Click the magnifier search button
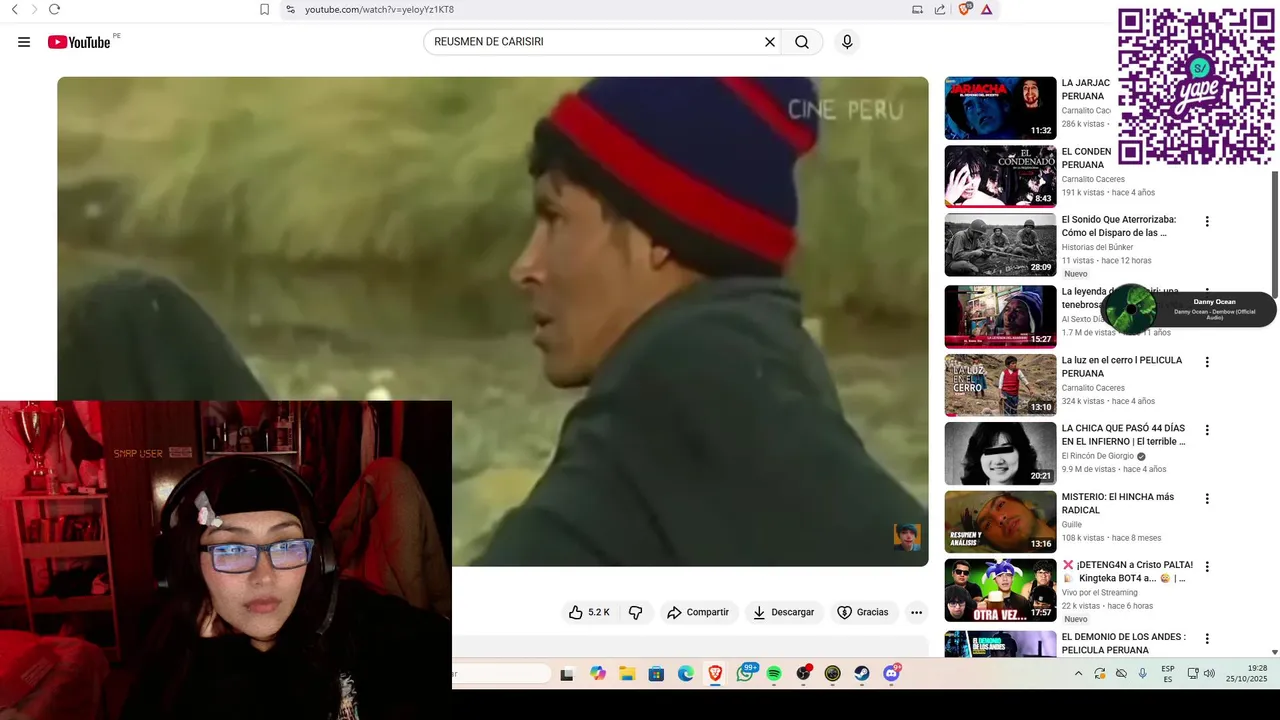The image size is (1280, 720). [802, 42]
